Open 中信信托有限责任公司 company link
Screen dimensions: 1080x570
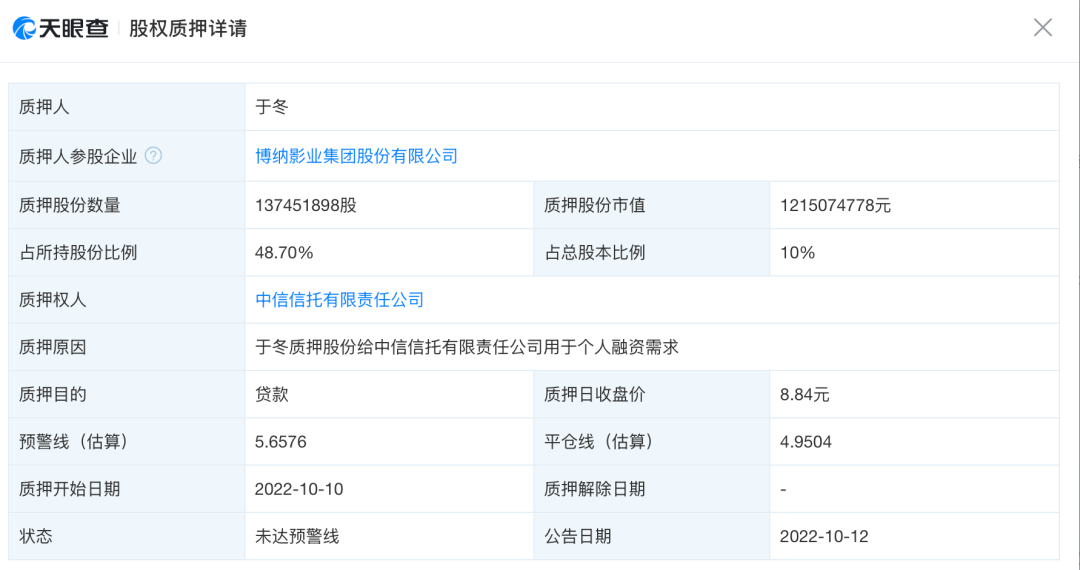(x=340, y=299)
